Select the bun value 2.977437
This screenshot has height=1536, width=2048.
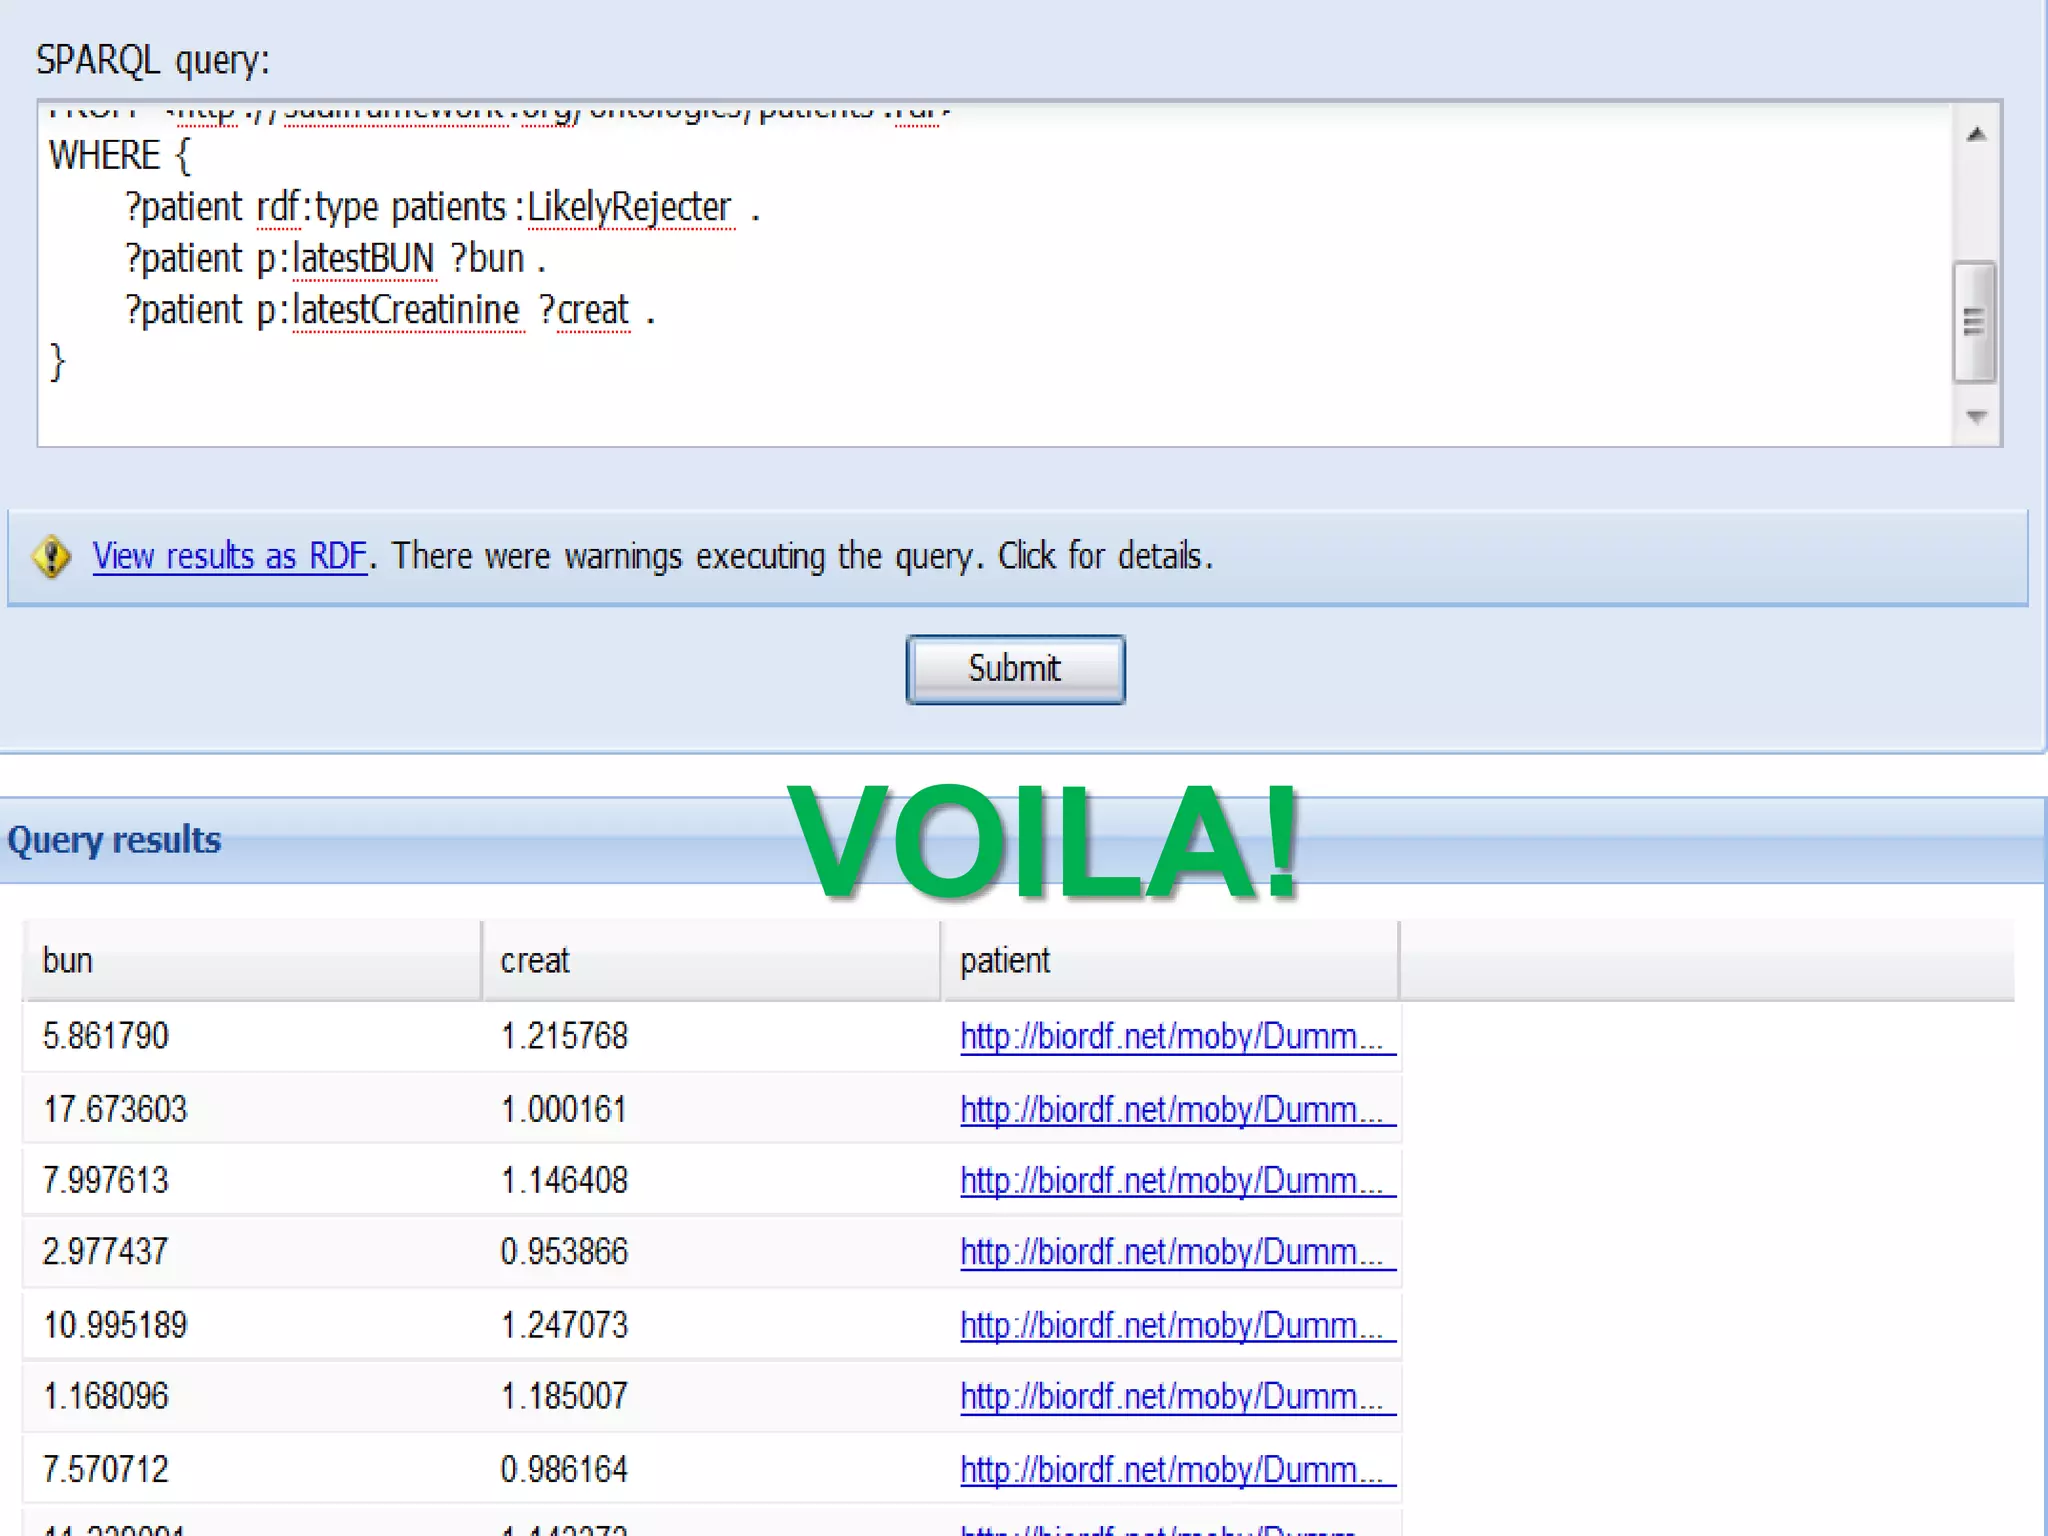pyautogui.click(x=106, y=1251)
